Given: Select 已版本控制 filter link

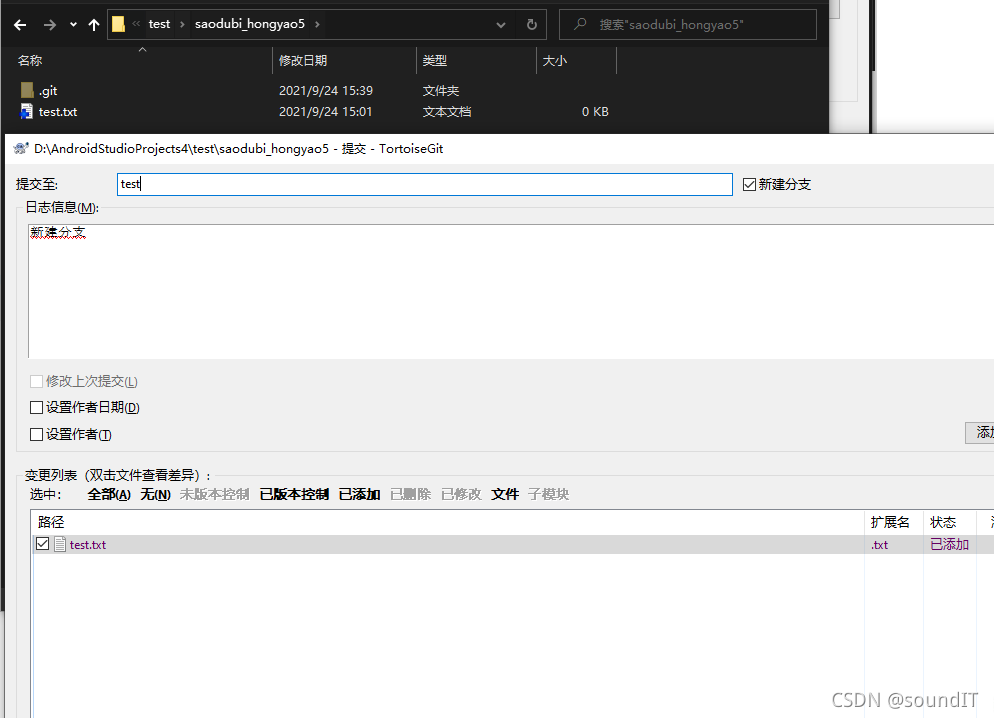Looking at the screenshot, I should click(x=294, y=494).
